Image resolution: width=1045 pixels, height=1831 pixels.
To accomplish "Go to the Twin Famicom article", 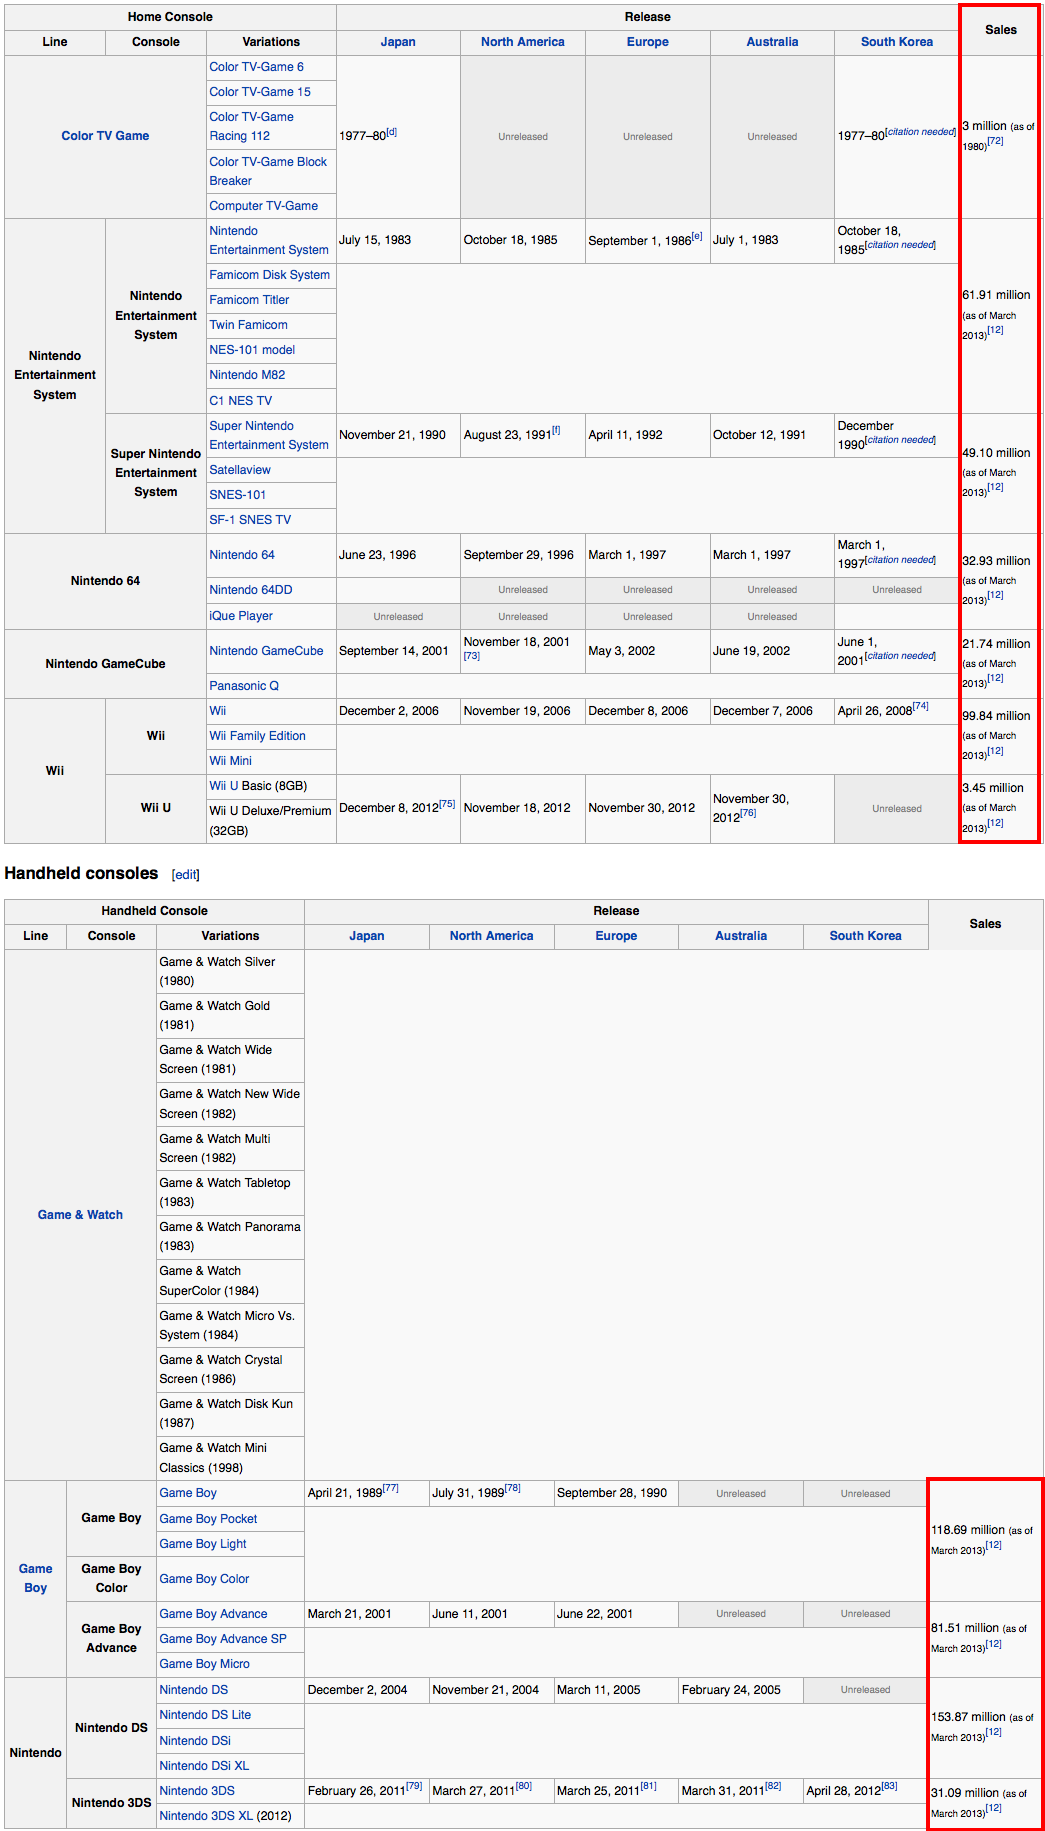I will [x=249, y=325].
